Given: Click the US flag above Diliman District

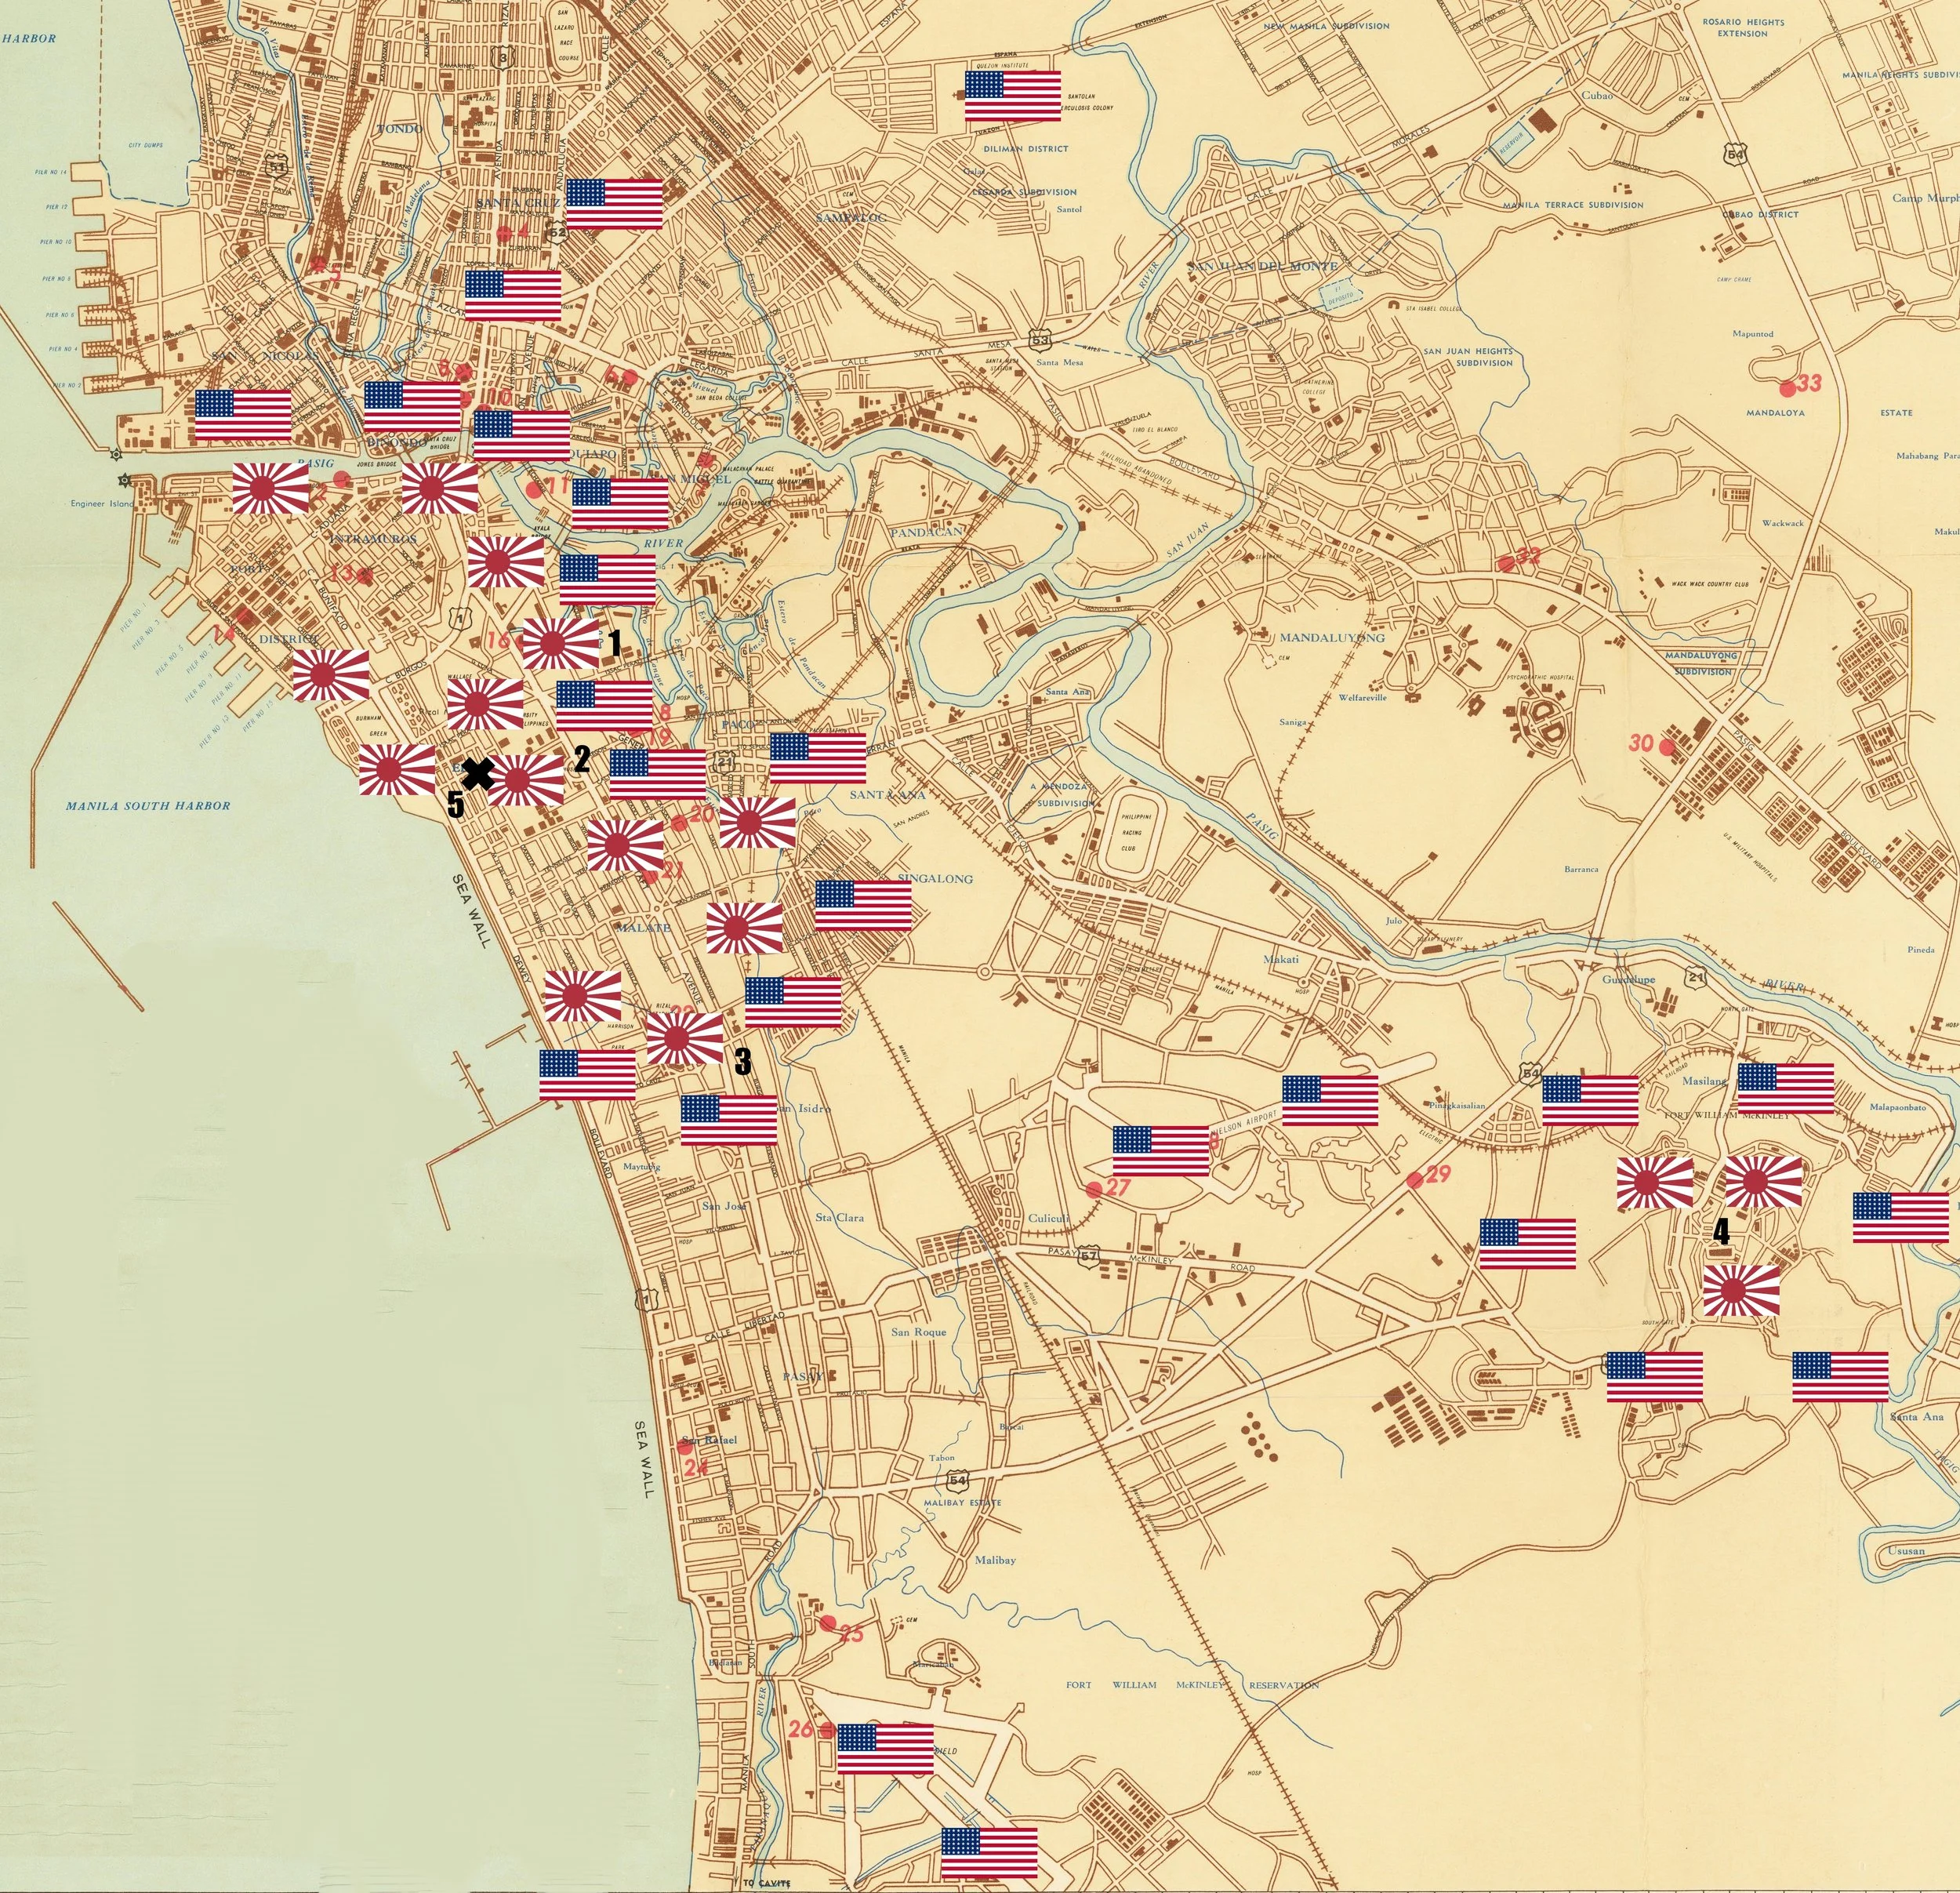Looking at the screenshot, I should click(1012, 96).
